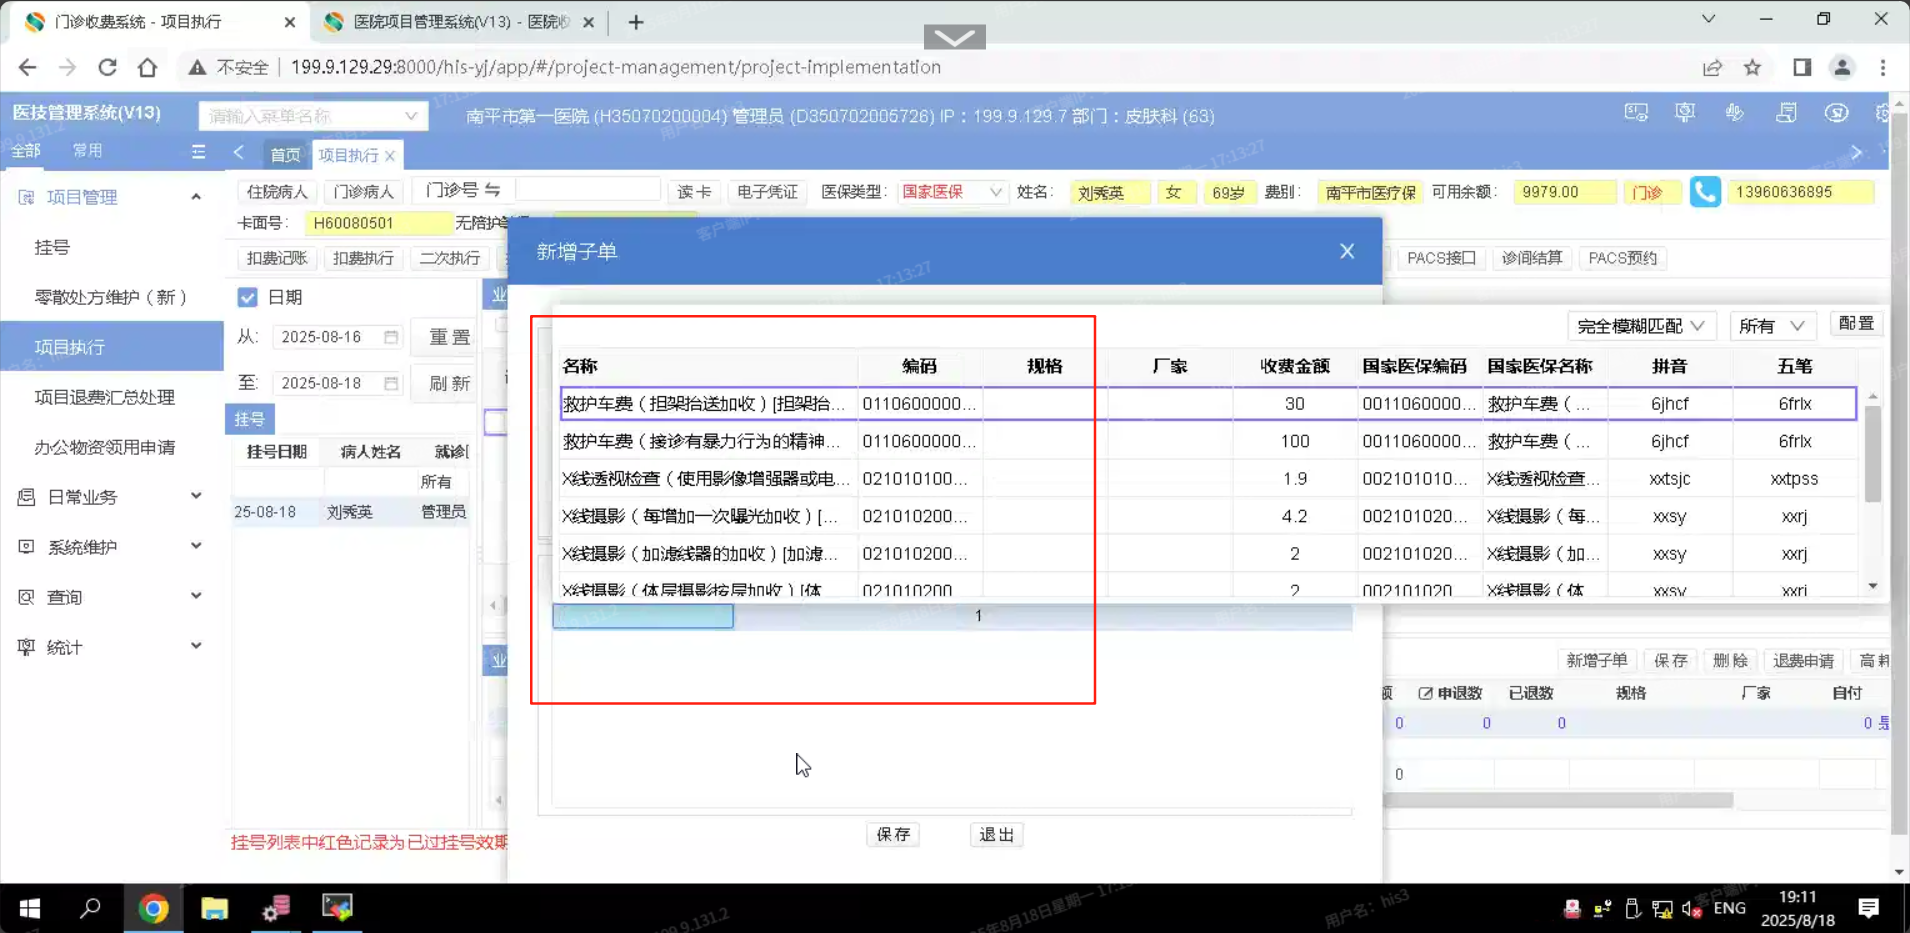
Task: Click the 诊间结算 button
Action: [x=1531, y=258]
